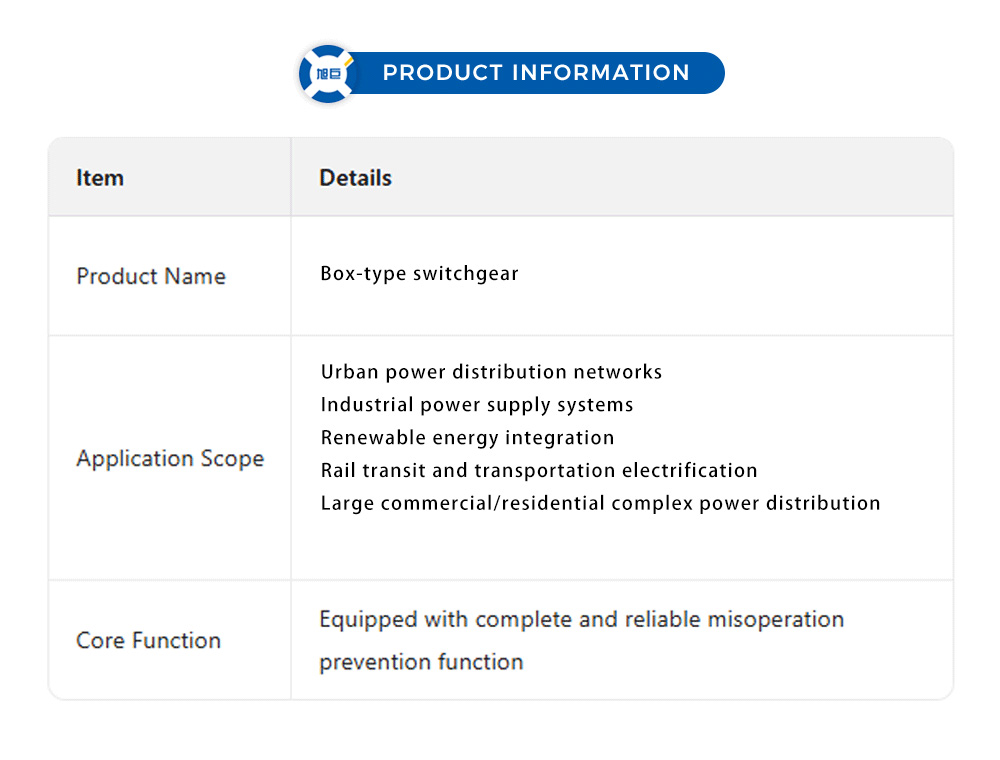Image resolution: width=1000 pixels, height=760 pixels.
Task: Select the Item column header
Action: [100, 178]
